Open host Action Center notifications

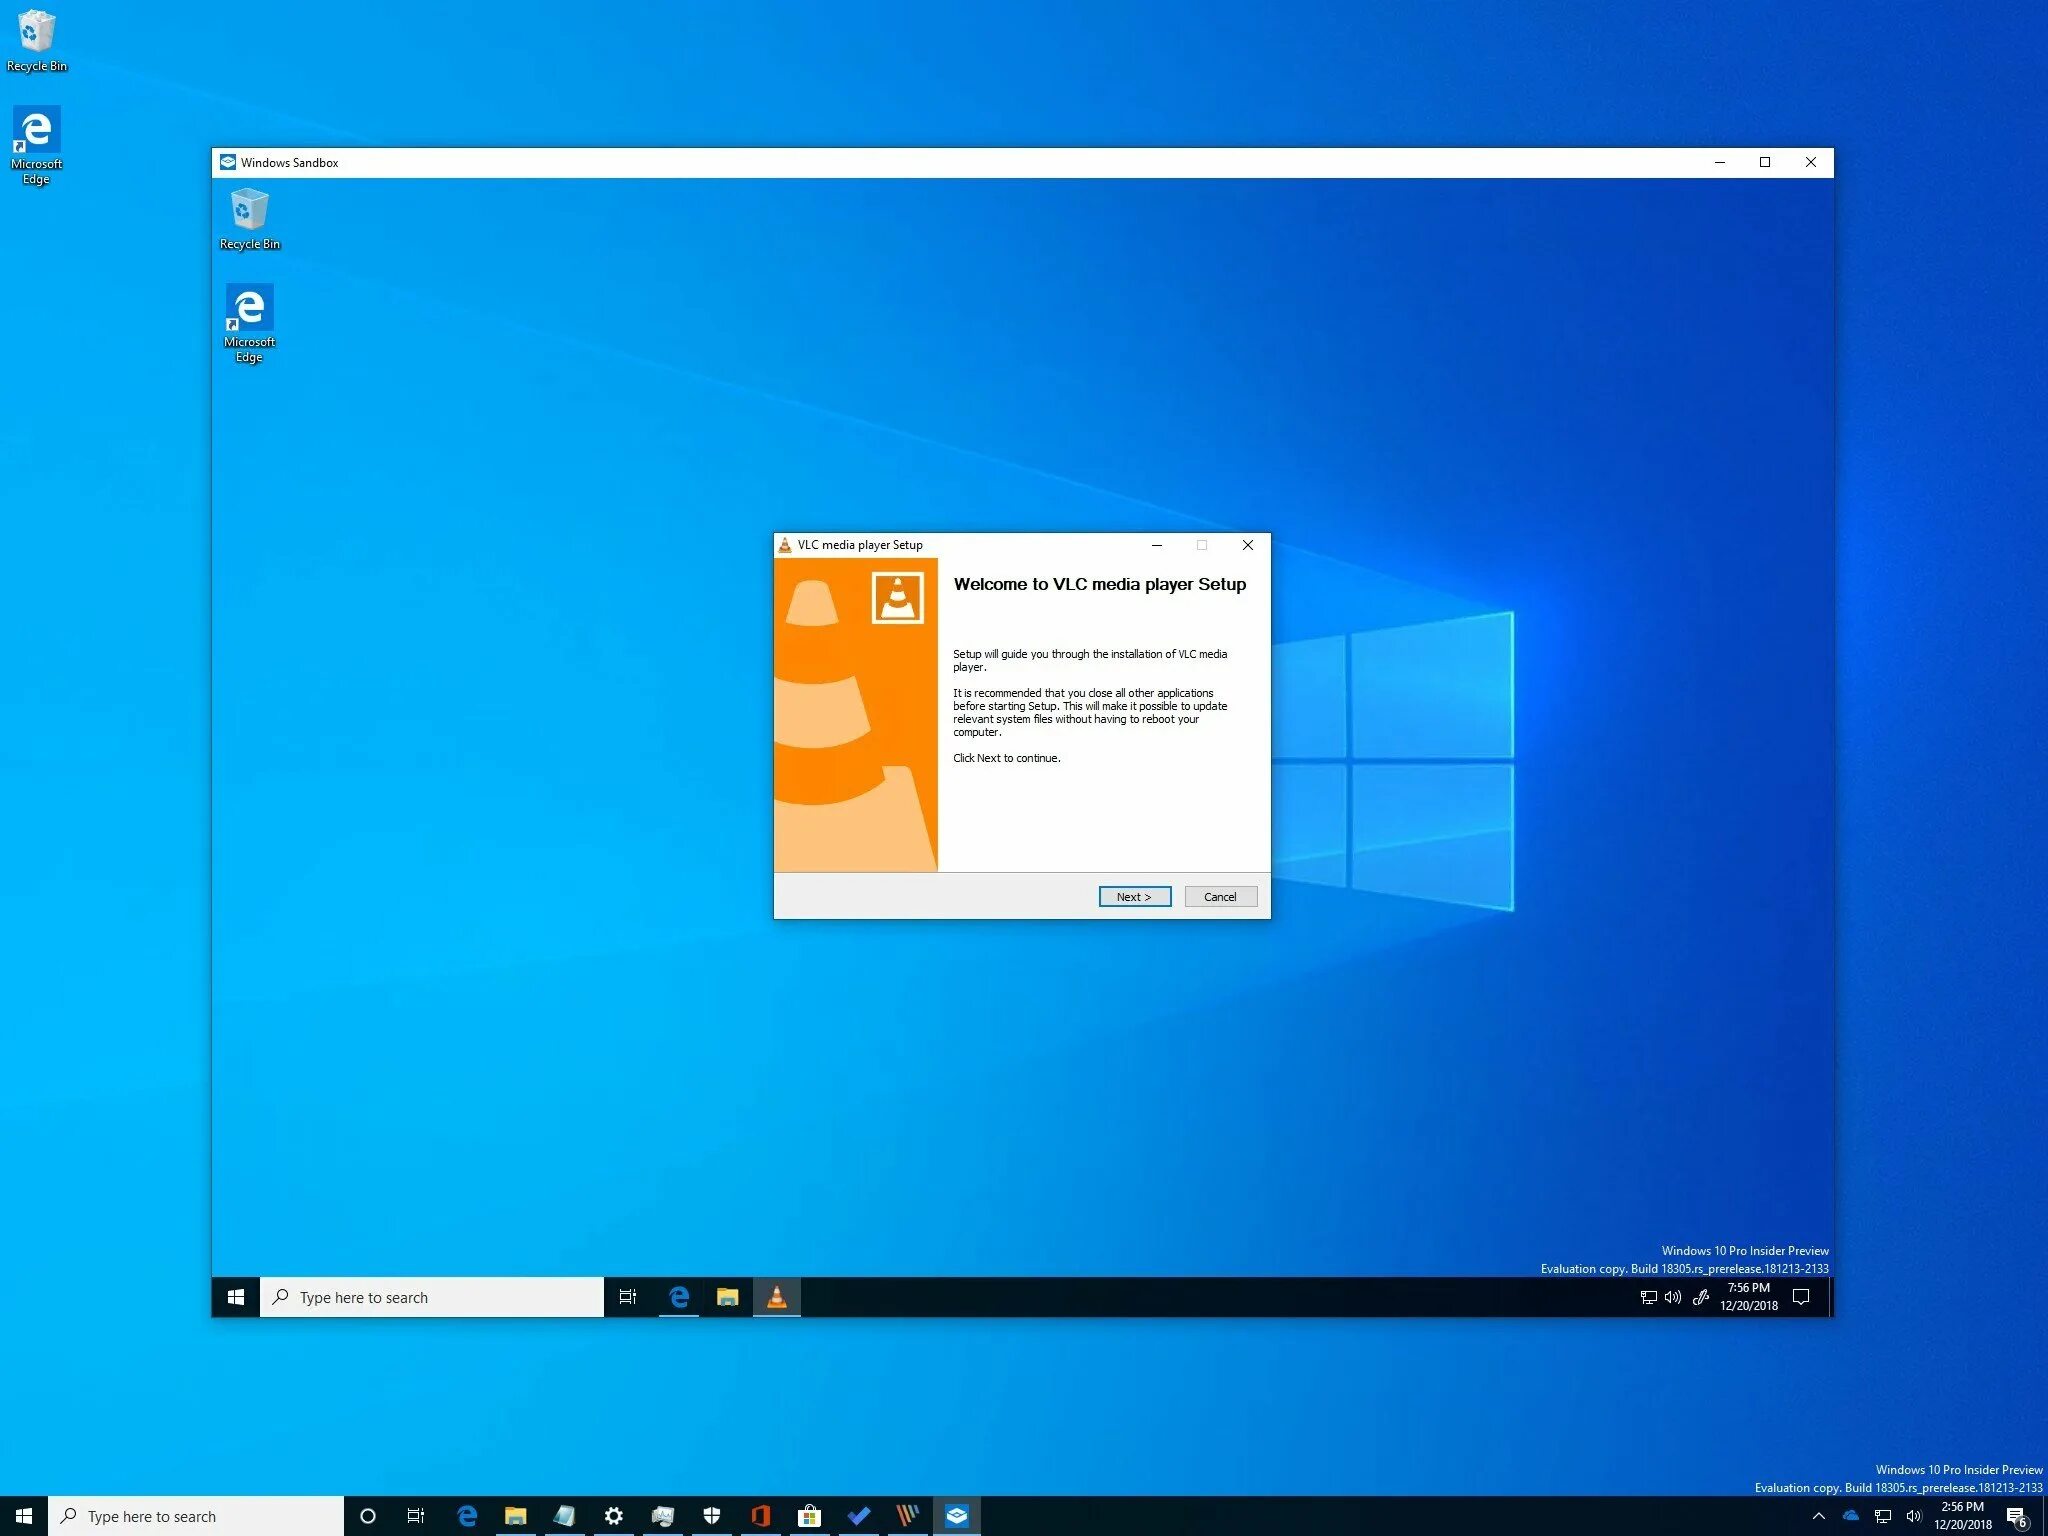click(2017, 1516)
